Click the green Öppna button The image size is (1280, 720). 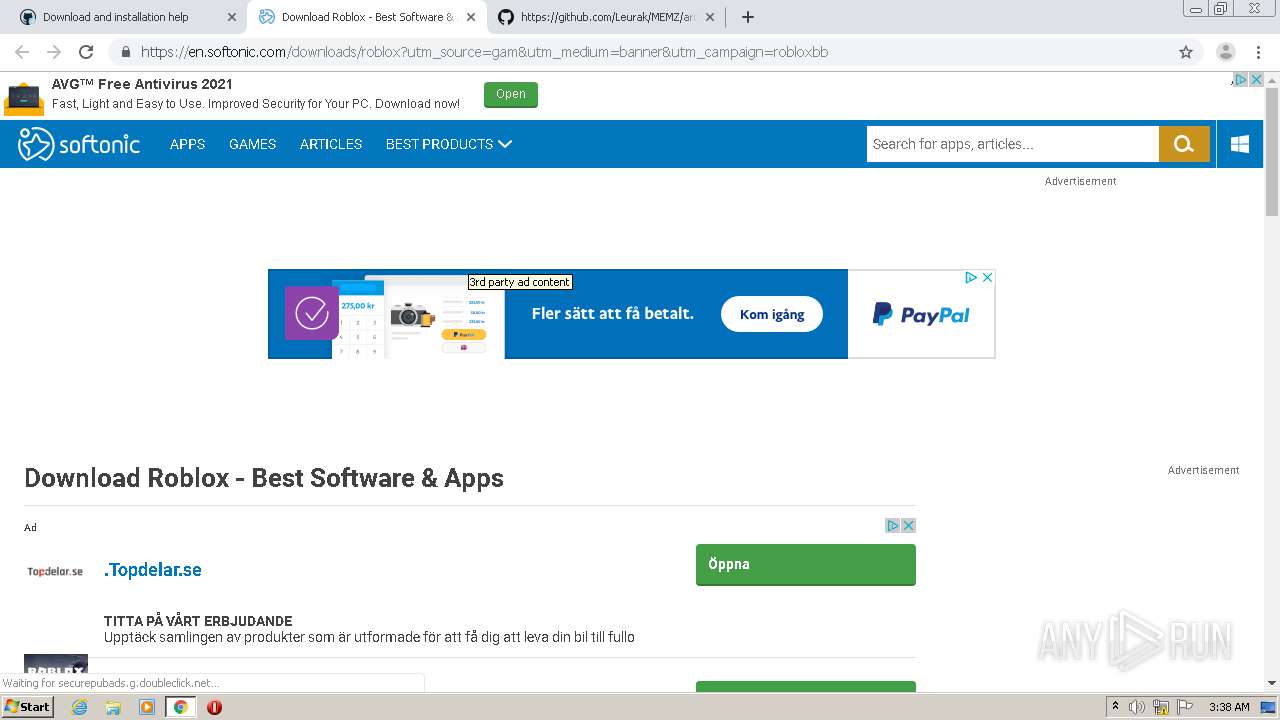[806, 564]
